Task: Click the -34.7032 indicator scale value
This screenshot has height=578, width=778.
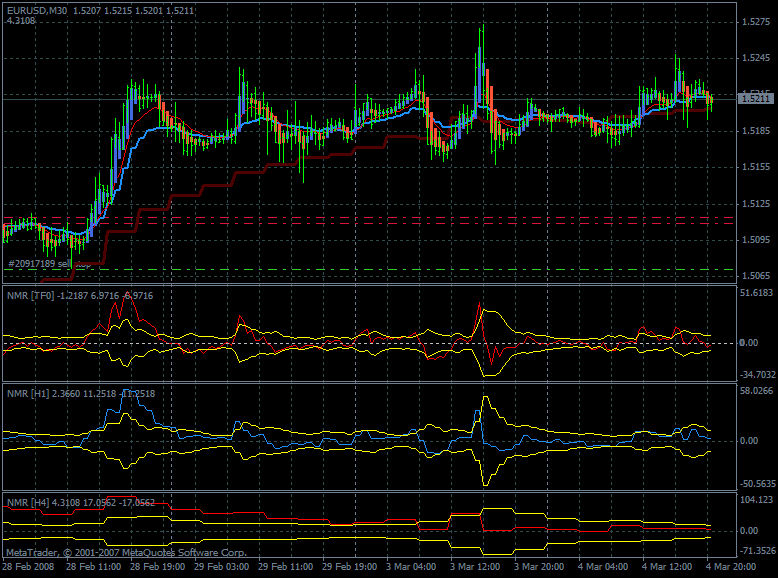Action: click(x=758, y=375)
